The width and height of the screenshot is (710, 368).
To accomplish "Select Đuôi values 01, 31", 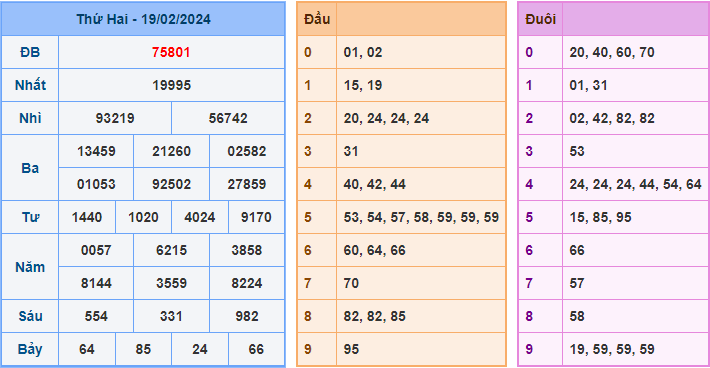I will pyautogui.click(x=588, y=85).
